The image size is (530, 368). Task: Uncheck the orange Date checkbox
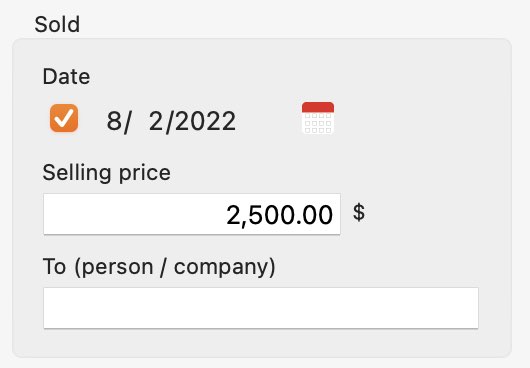pos(64,118)
